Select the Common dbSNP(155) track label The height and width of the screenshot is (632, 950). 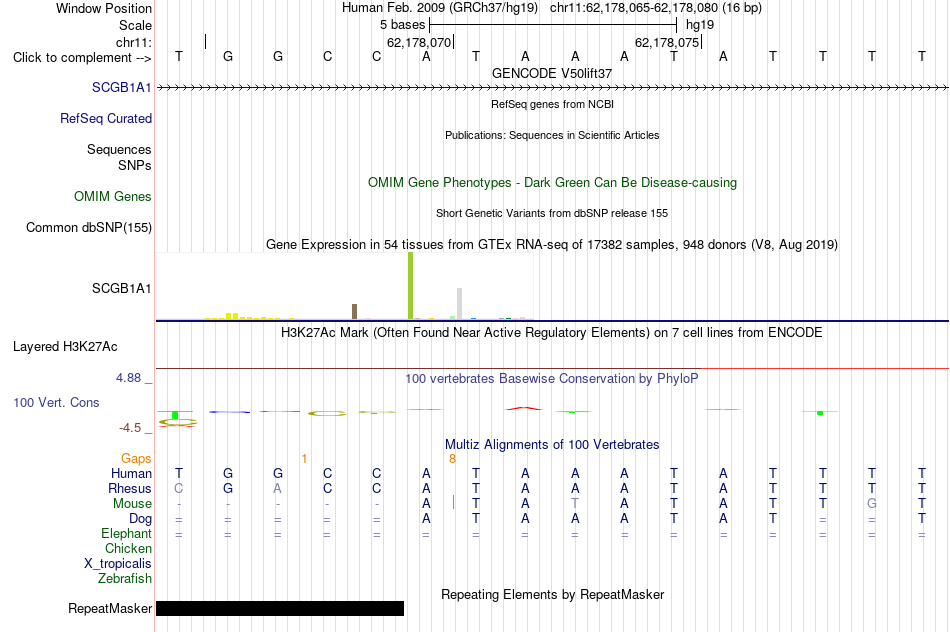coord(88,227)
